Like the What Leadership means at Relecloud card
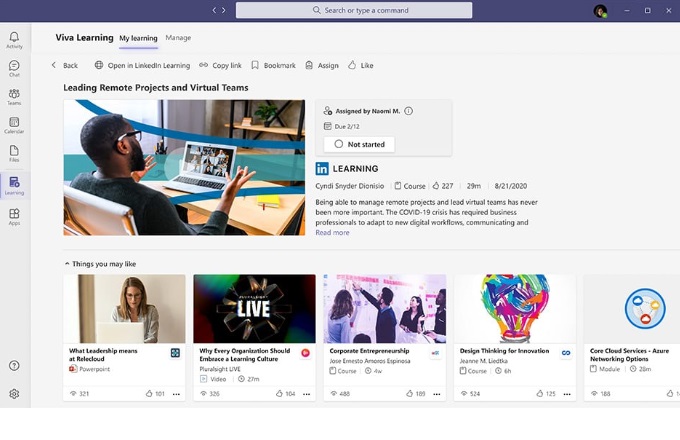680x440 pixels. click(155, 394)
